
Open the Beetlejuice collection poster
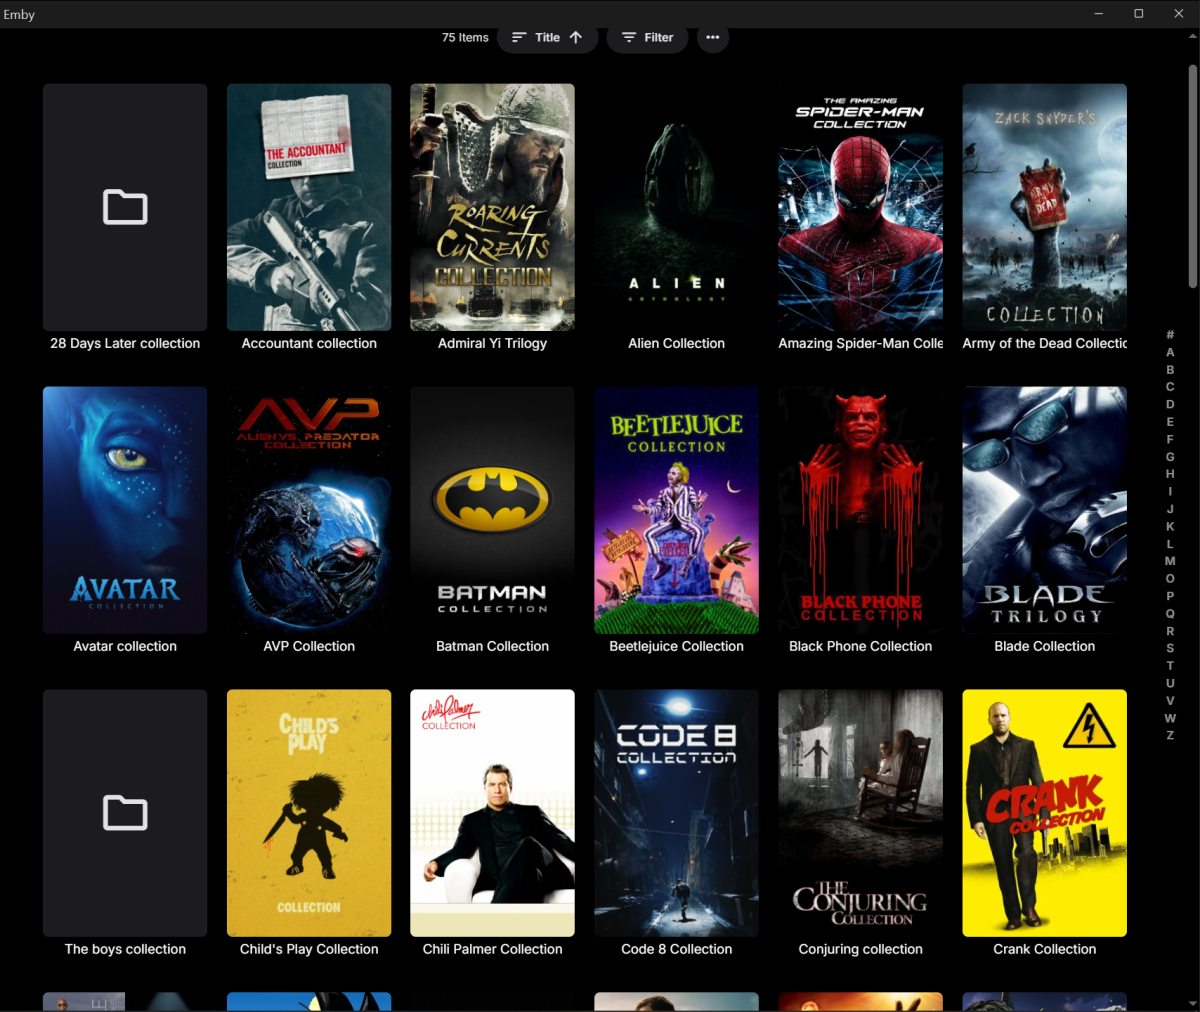tap(676, 510)
